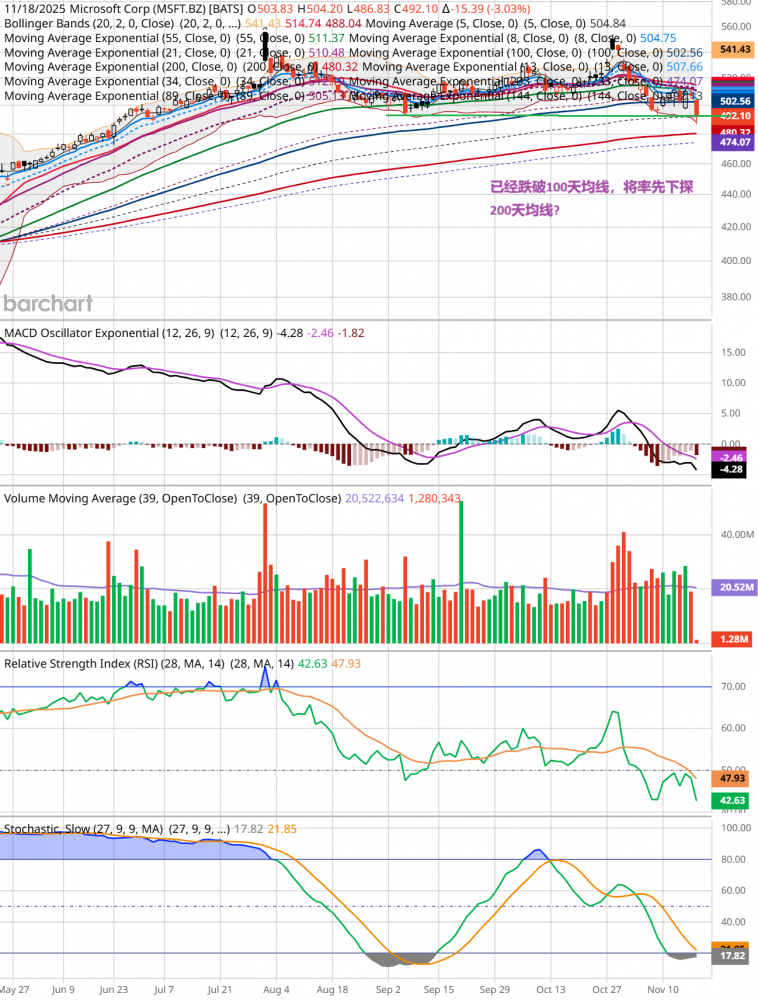Click the orange 47.93 RSI axis badge

pyautogui.click(x=732, y=779)
